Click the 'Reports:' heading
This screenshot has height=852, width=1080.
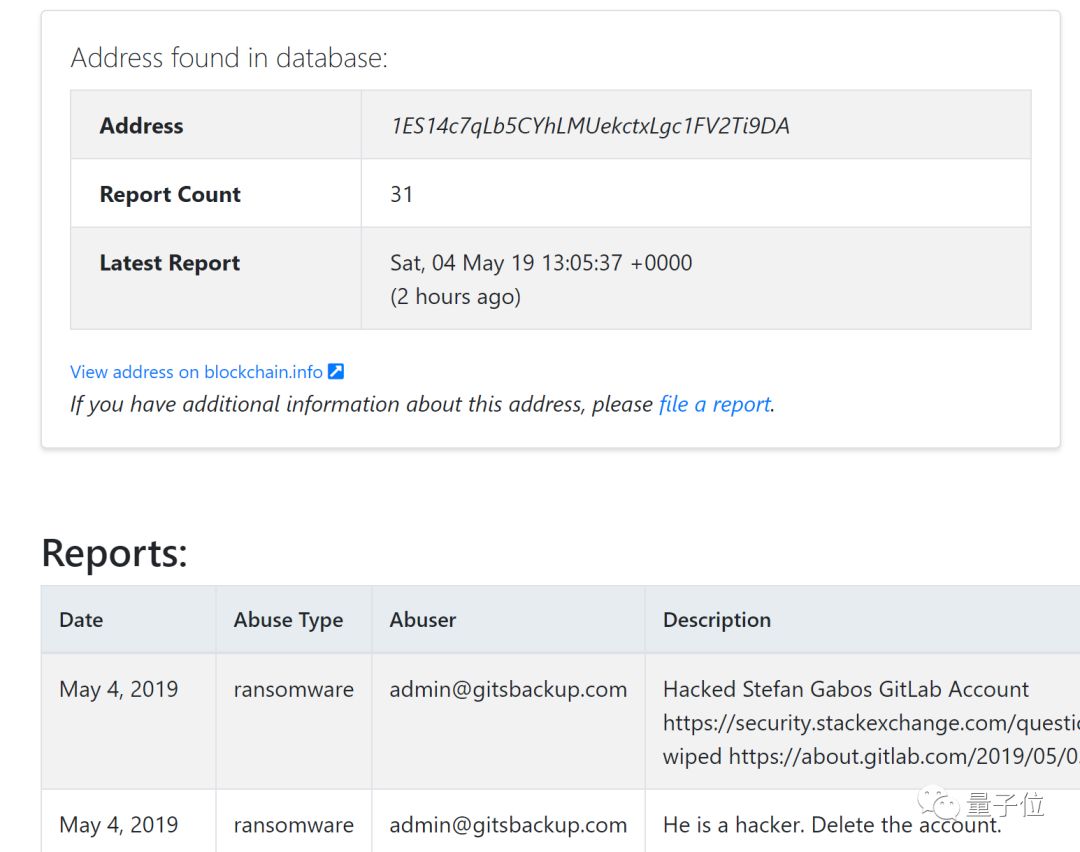[x=114, y=553]
